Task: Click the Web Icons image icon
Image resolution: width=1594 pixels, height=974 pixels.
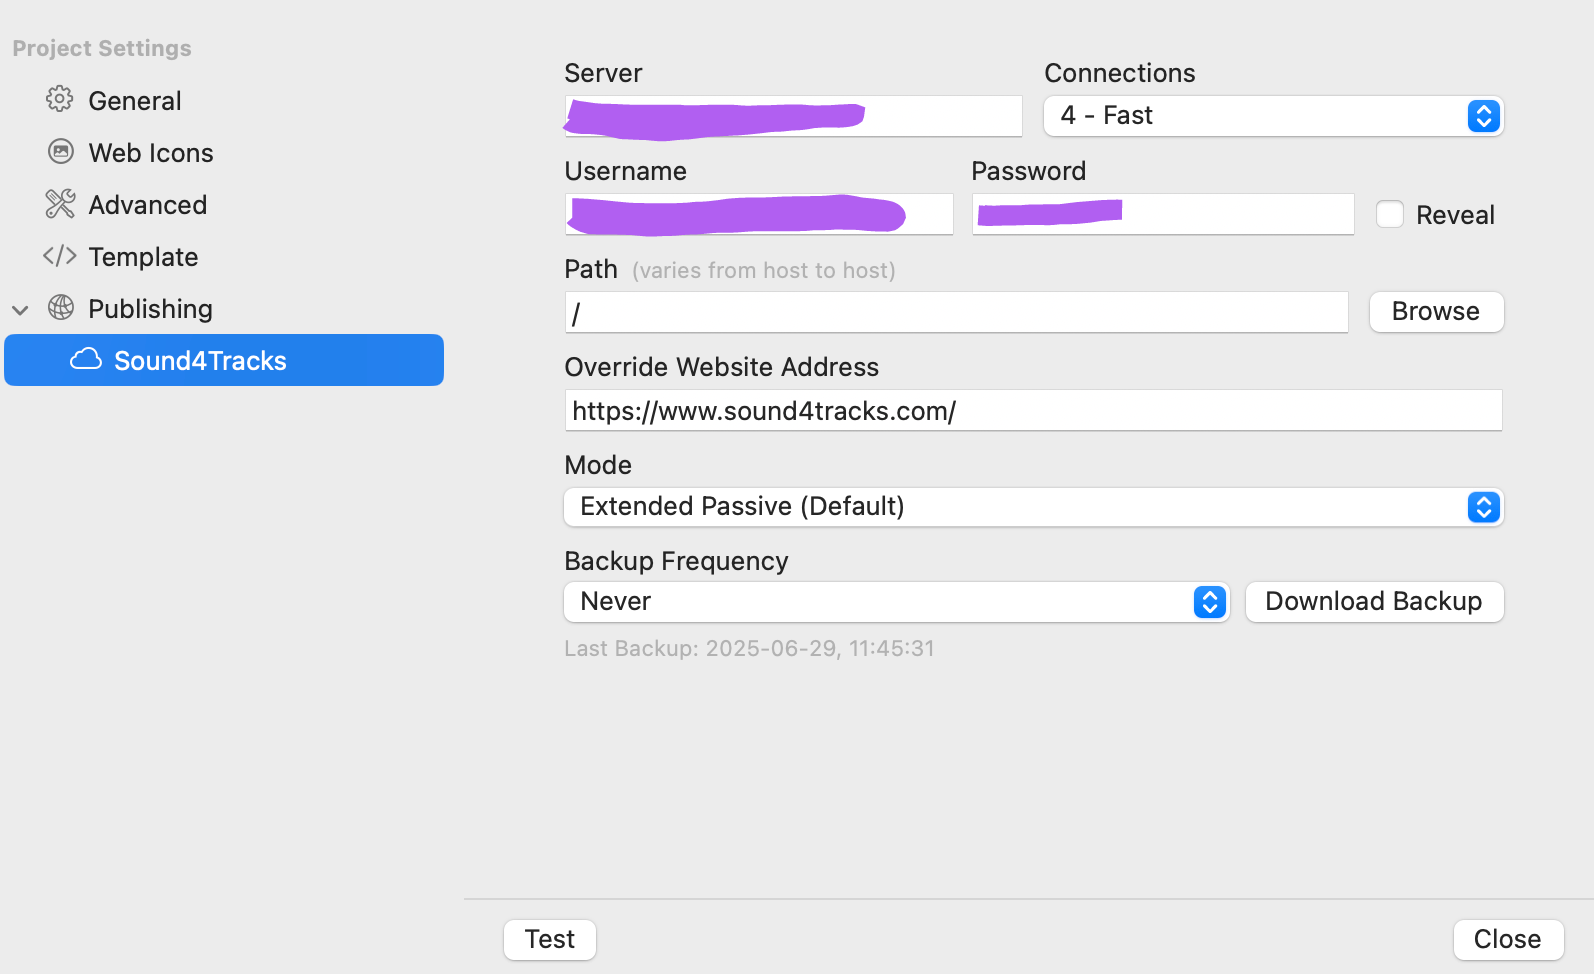Action: [x=61, y=152]
